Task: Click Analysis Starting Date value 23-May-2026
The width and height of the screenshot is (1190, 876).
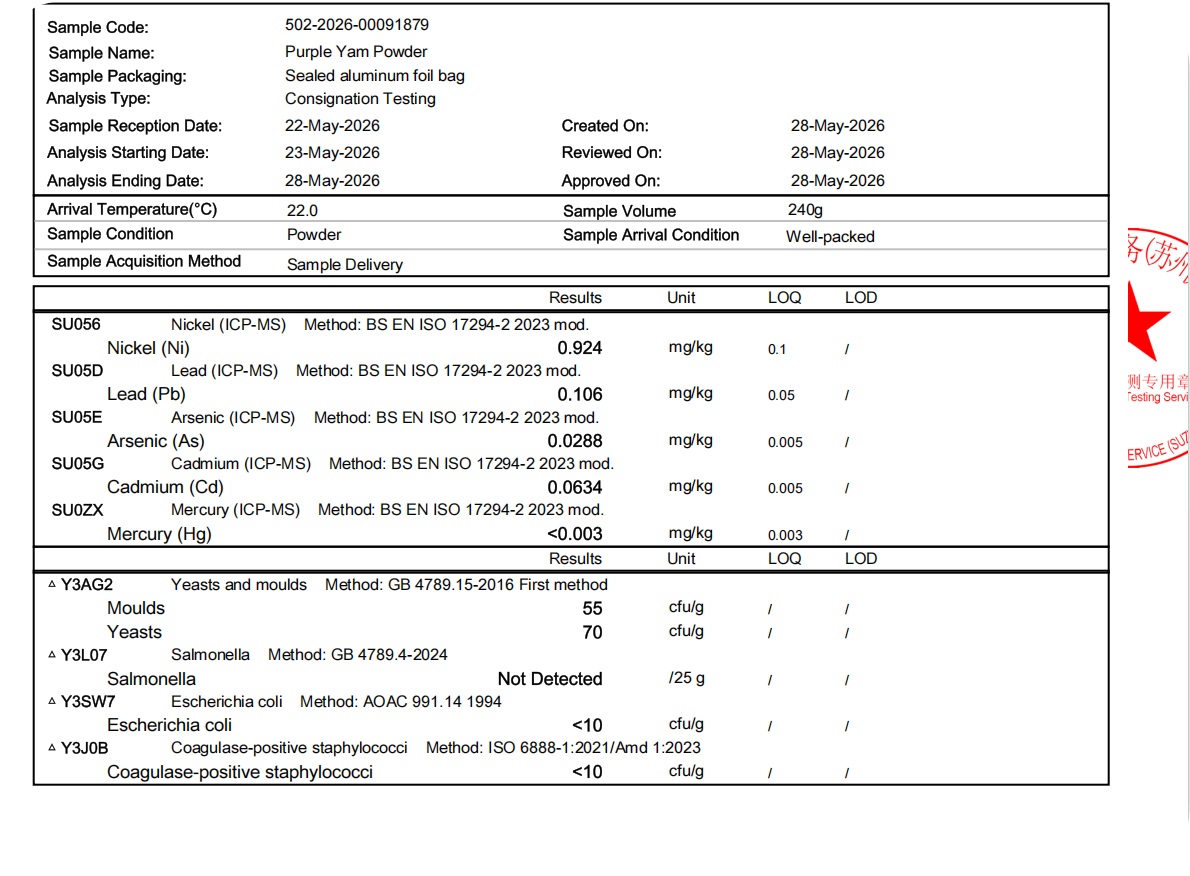Action: [332, 153]
